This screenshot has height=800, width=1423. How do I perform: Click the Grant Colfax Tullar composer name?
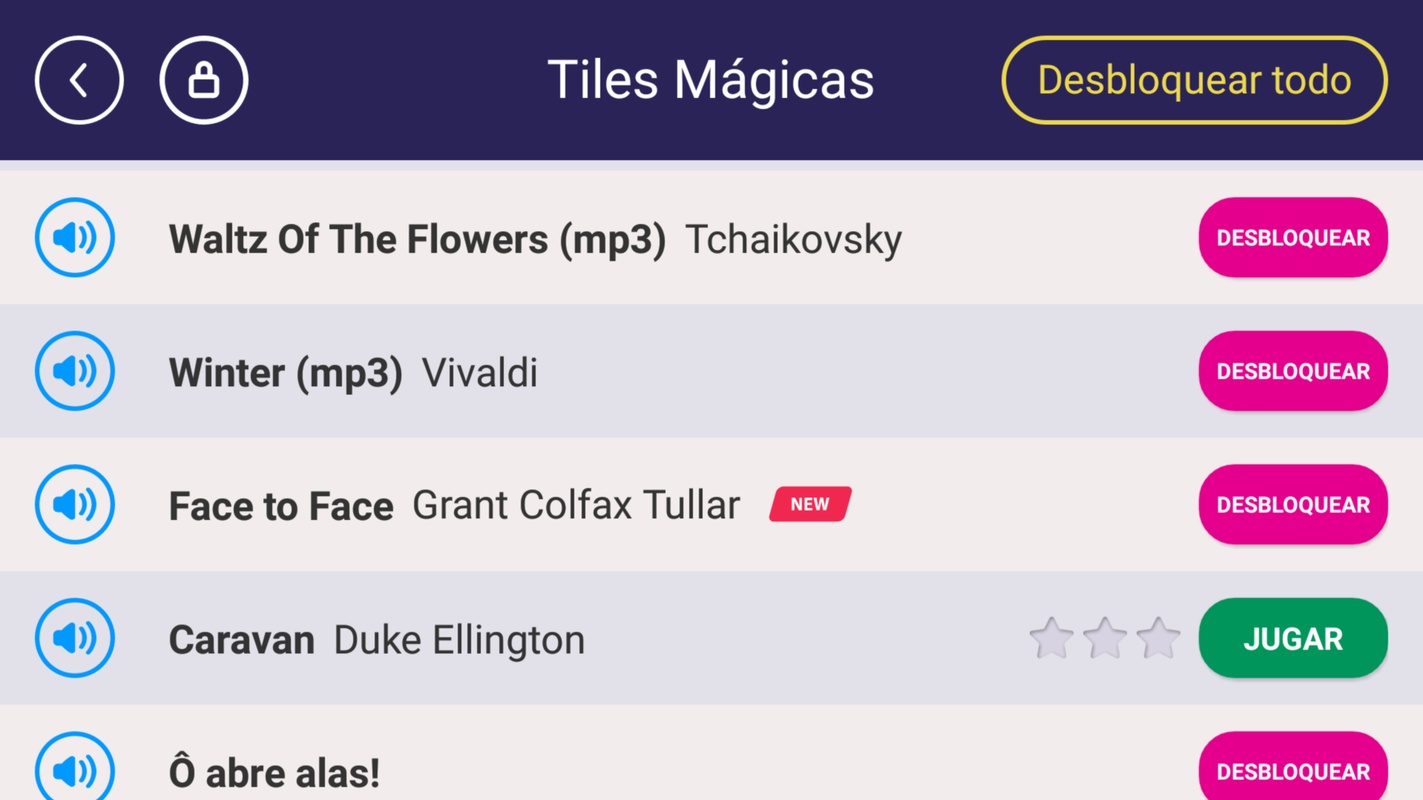576,506
